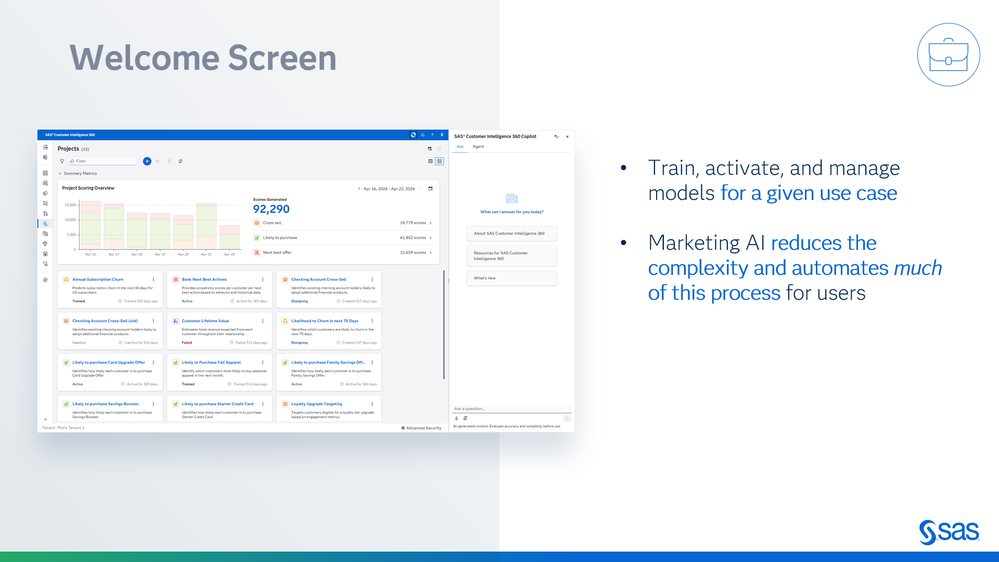Image resolution: width=999 pixels, height=562 pixels.
Task: Open the Customer Lifetime Value kebab menu
Action: (x=262, y=321)
